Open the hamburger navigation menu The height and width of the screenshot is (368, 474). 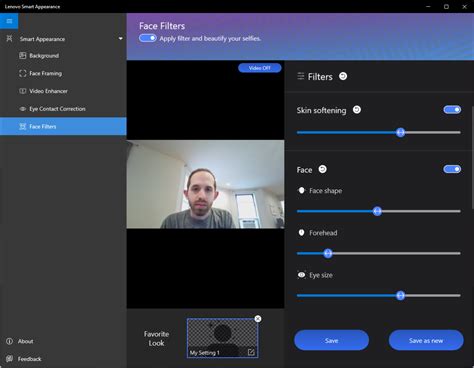click(9, 21)
